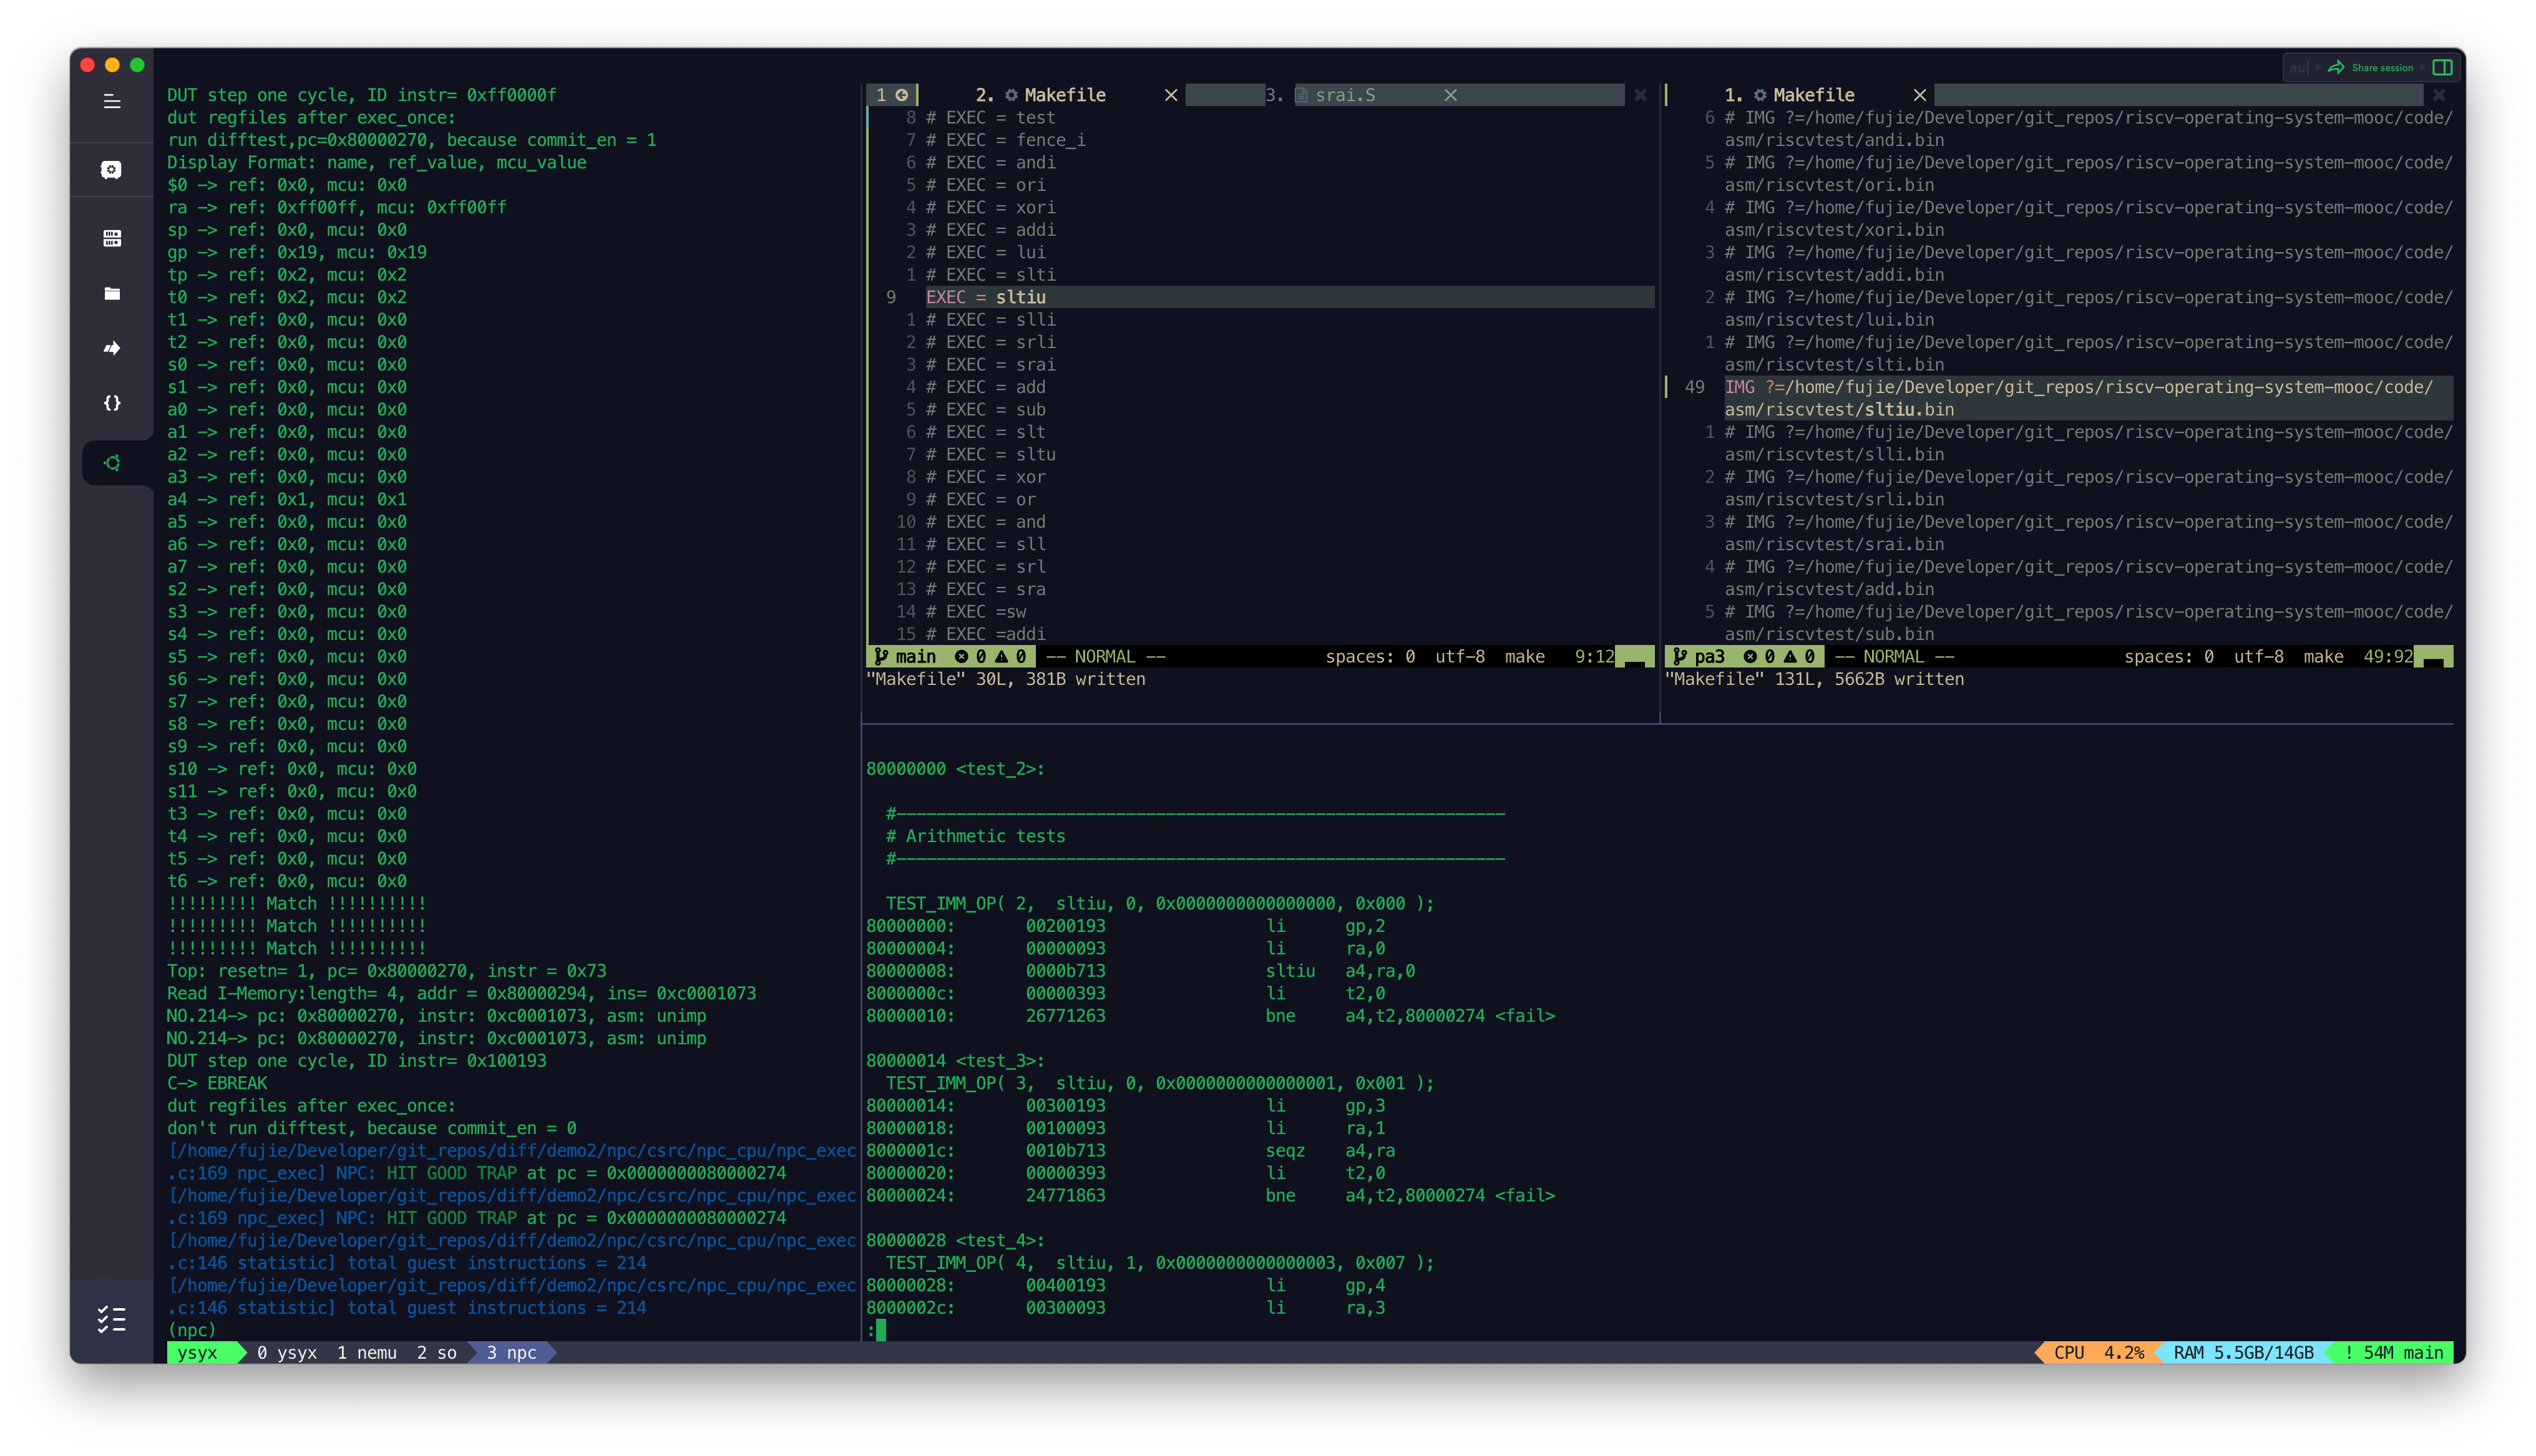
Task: Click the error count icon in main statusline
Action: 961,656
